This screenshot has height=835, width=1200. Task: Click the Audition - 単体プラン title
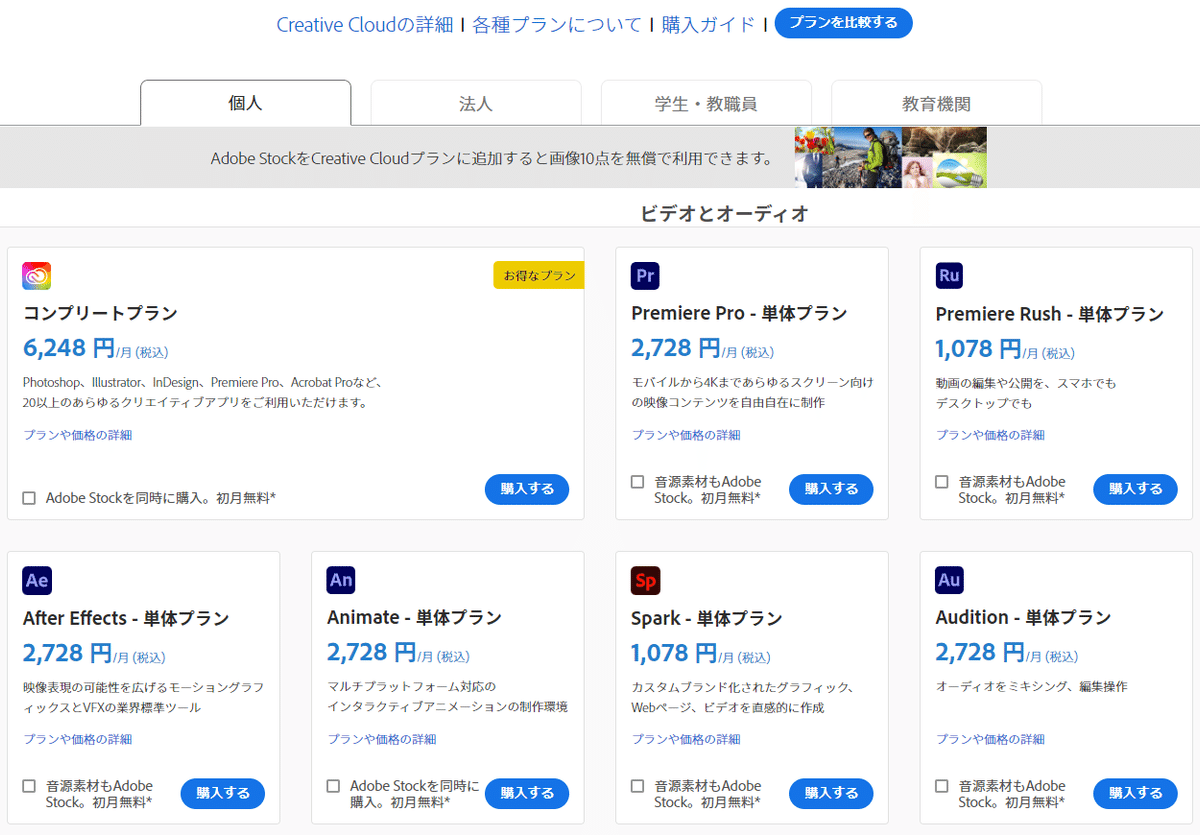coord(1023,617)
